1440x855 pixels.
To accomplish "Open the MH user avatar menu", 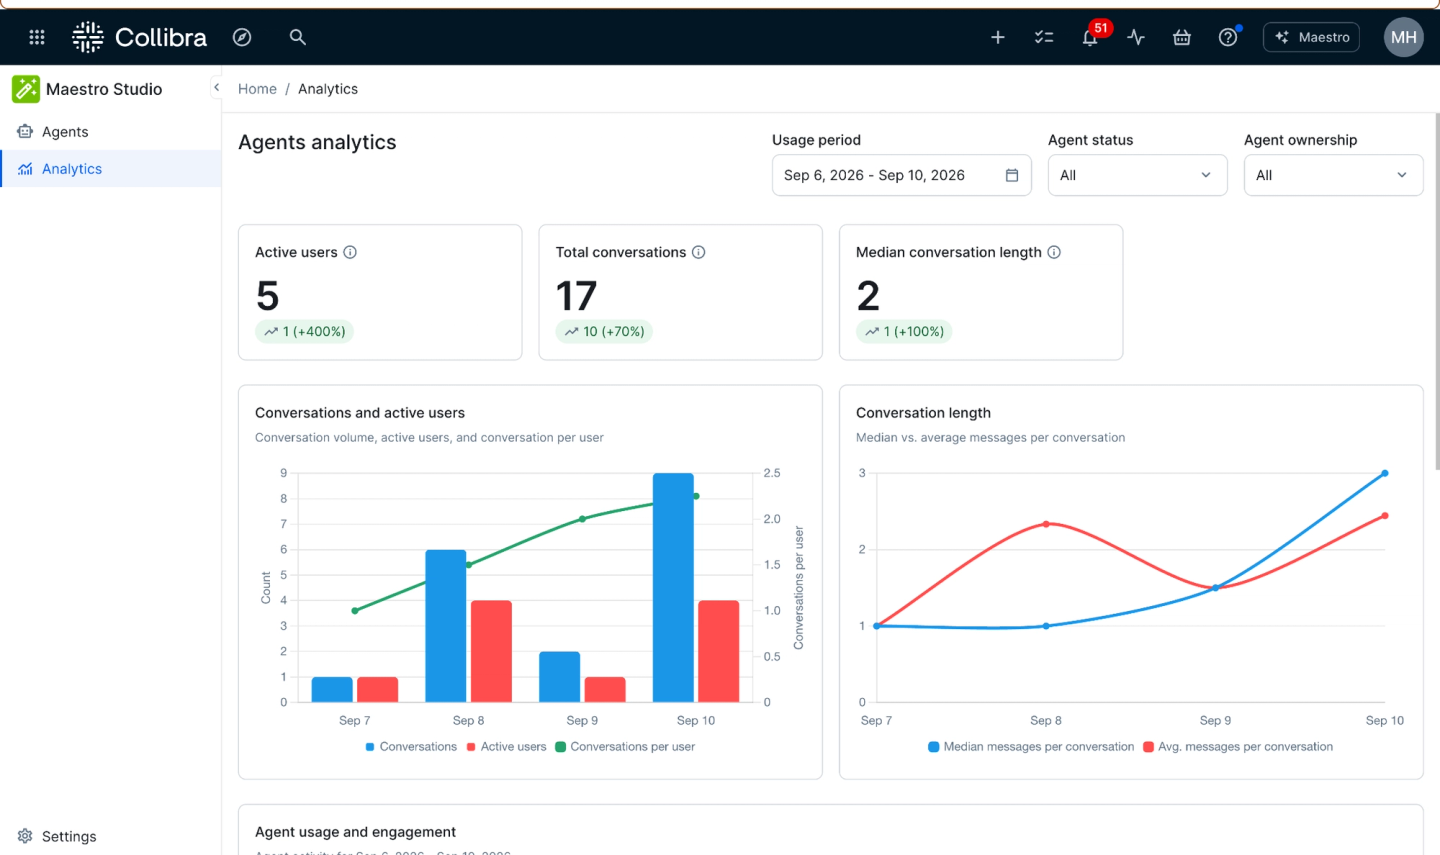I will point(1403,37).
